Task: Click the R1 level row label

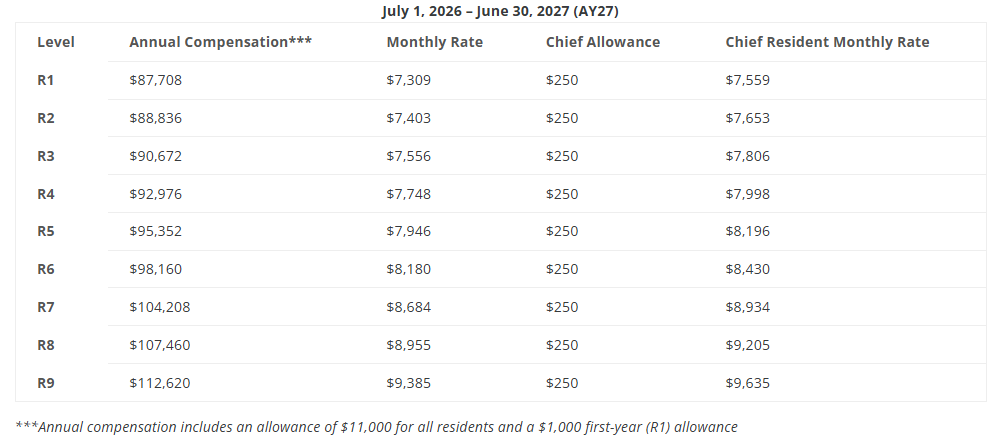Action: (x=46, y=80)
